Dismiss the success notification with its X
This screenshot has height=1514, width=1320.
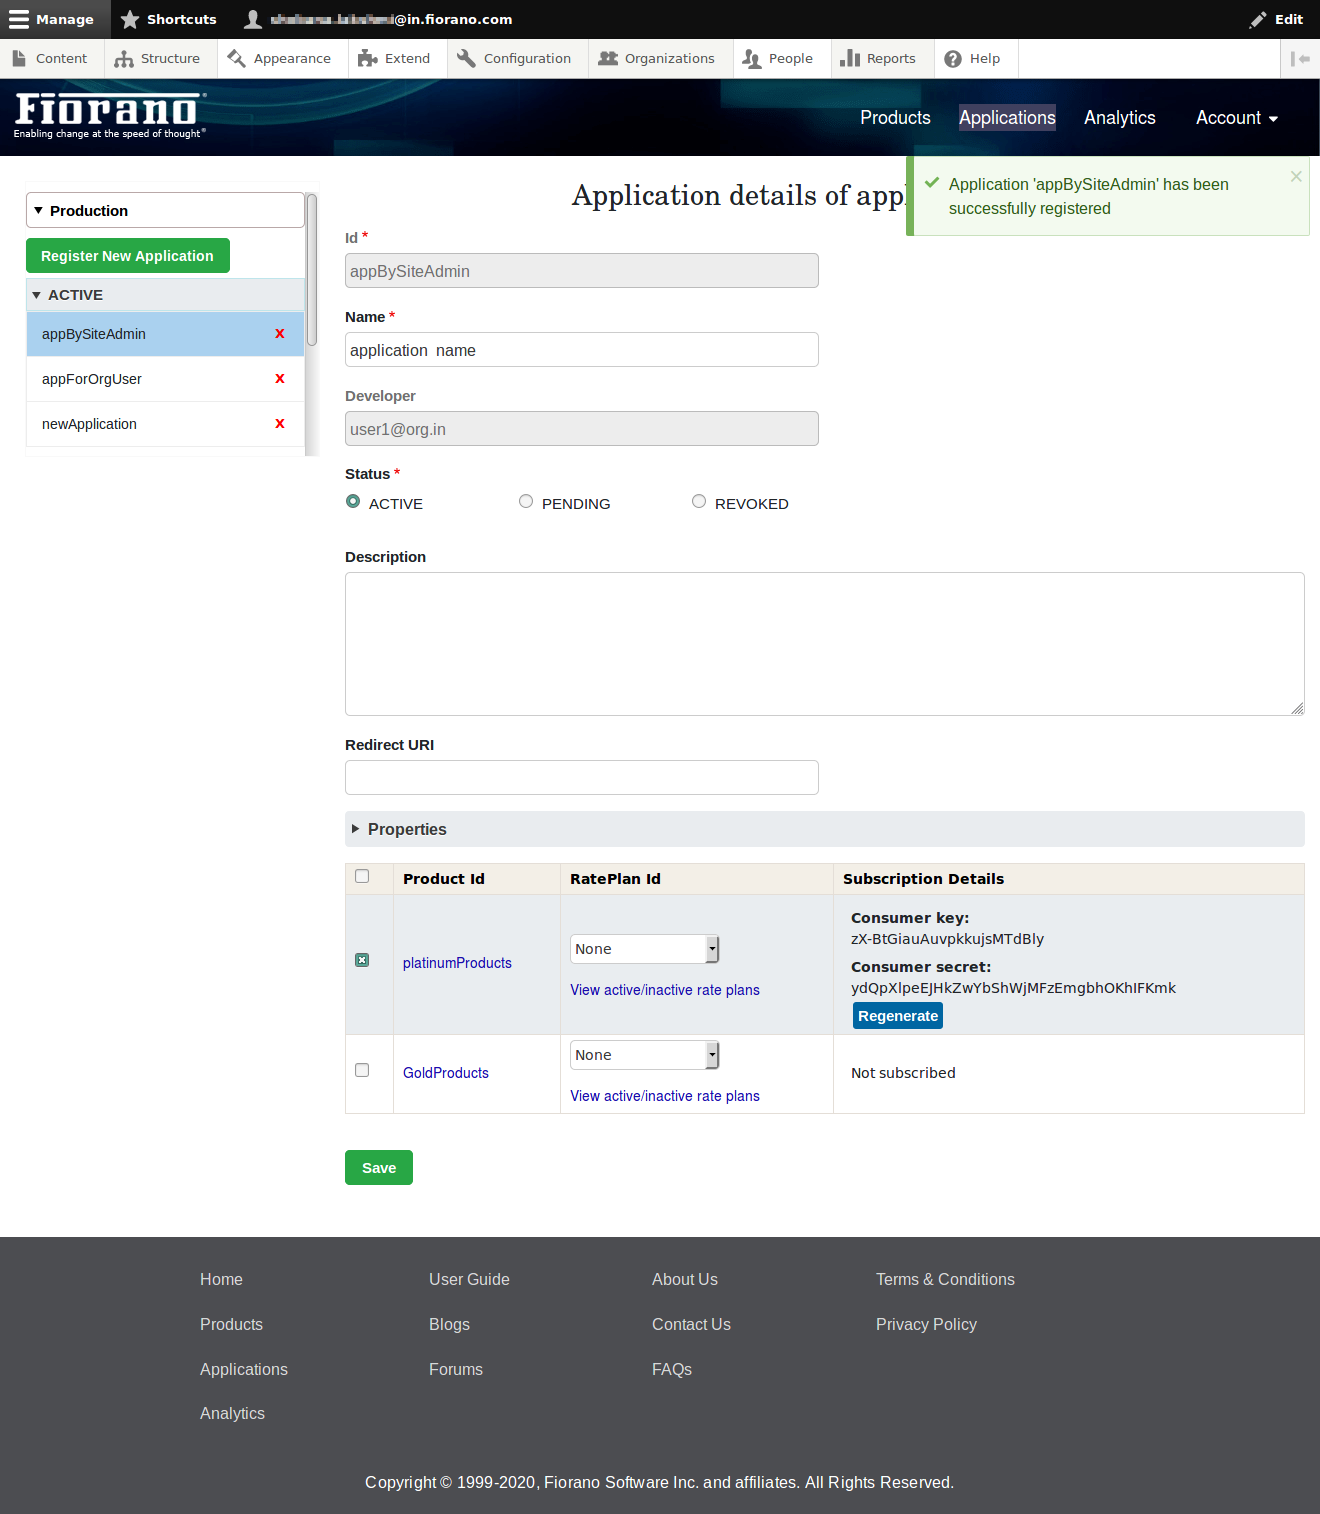1296,177
